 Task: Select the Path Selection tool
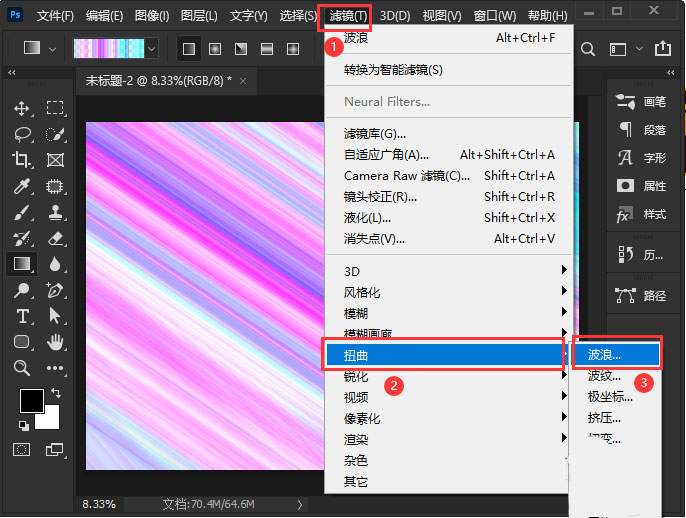(x=55, y=316)
